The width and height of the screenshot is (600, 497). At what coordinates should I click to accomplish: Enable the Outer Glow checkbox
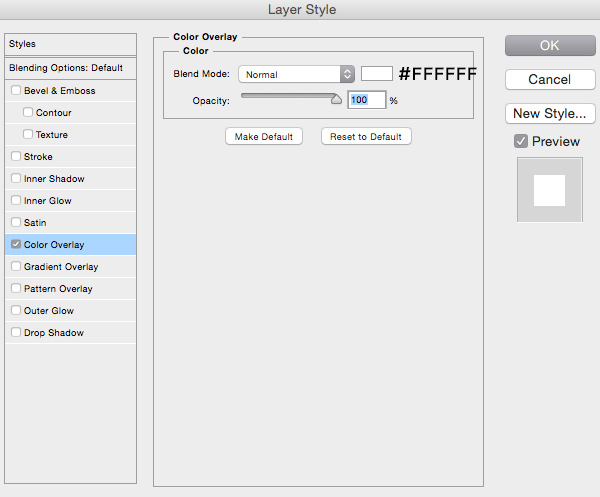tap(16, 310)
